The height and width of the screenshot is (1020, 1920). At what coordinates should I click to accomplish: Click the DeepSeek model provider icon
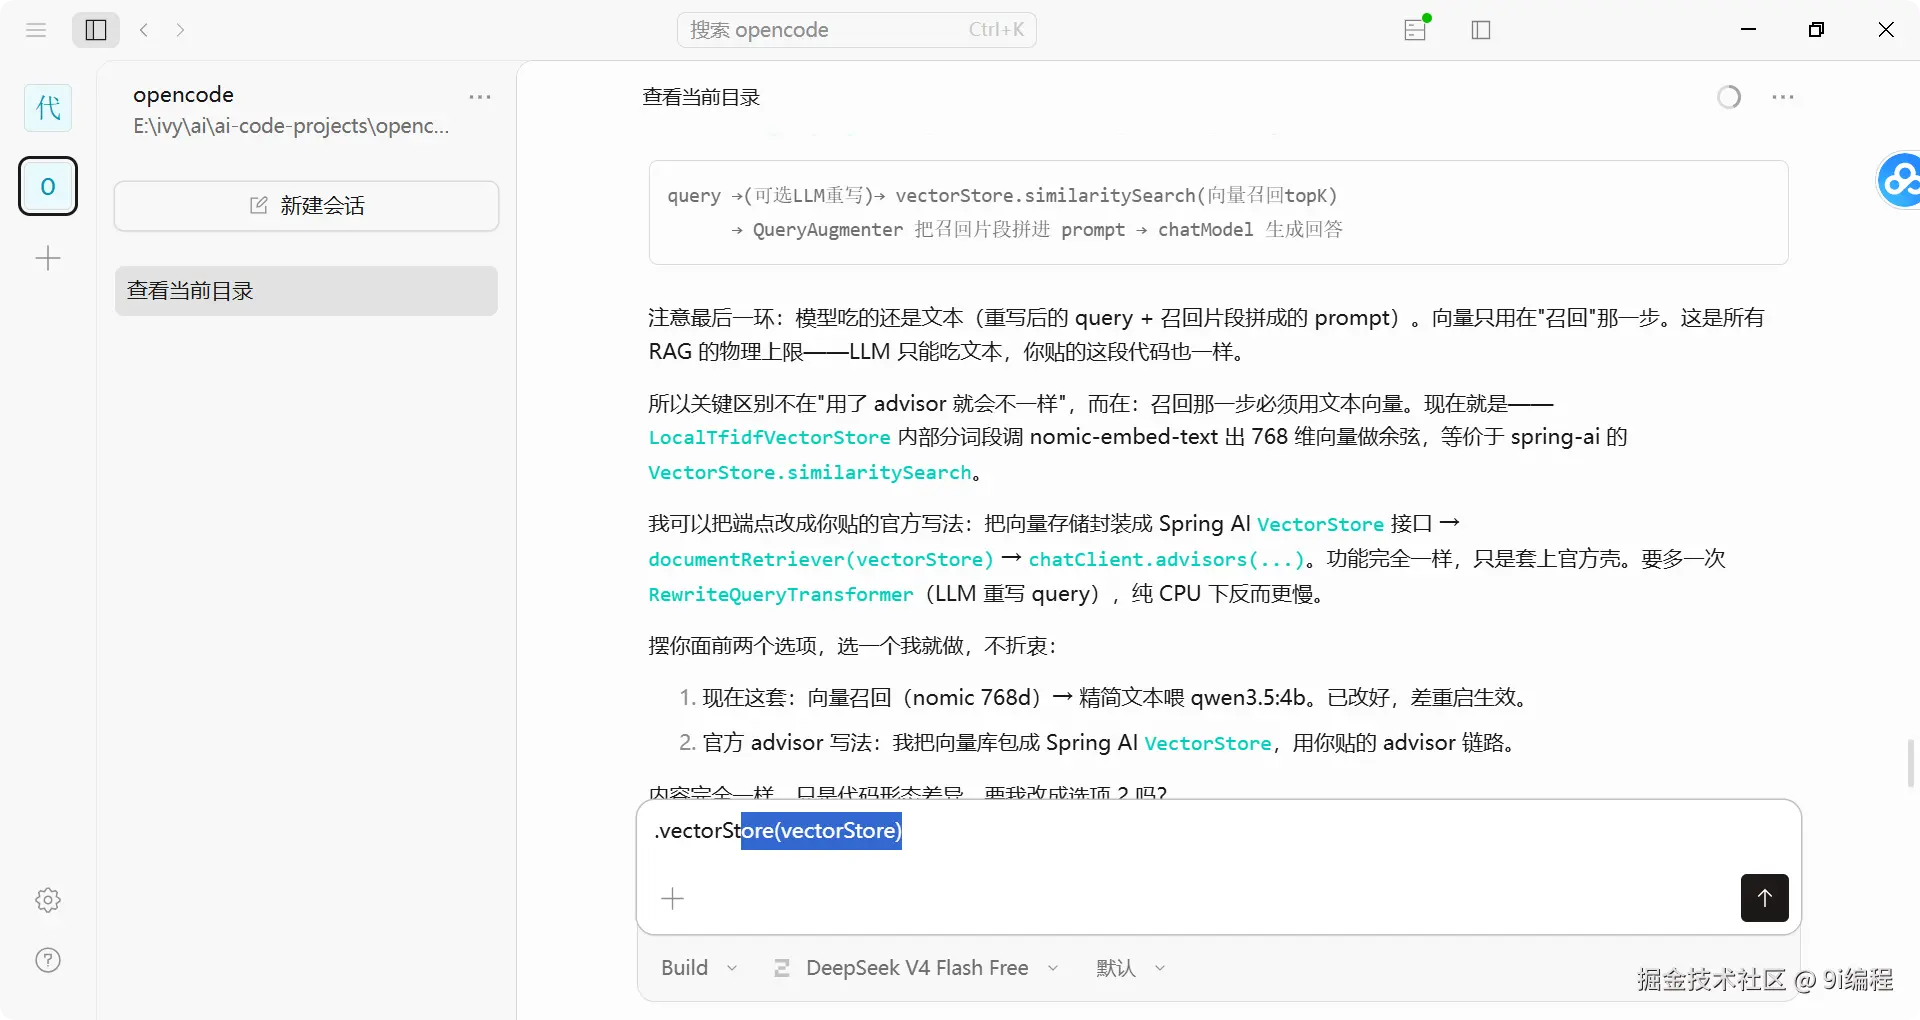coord(782,968)
